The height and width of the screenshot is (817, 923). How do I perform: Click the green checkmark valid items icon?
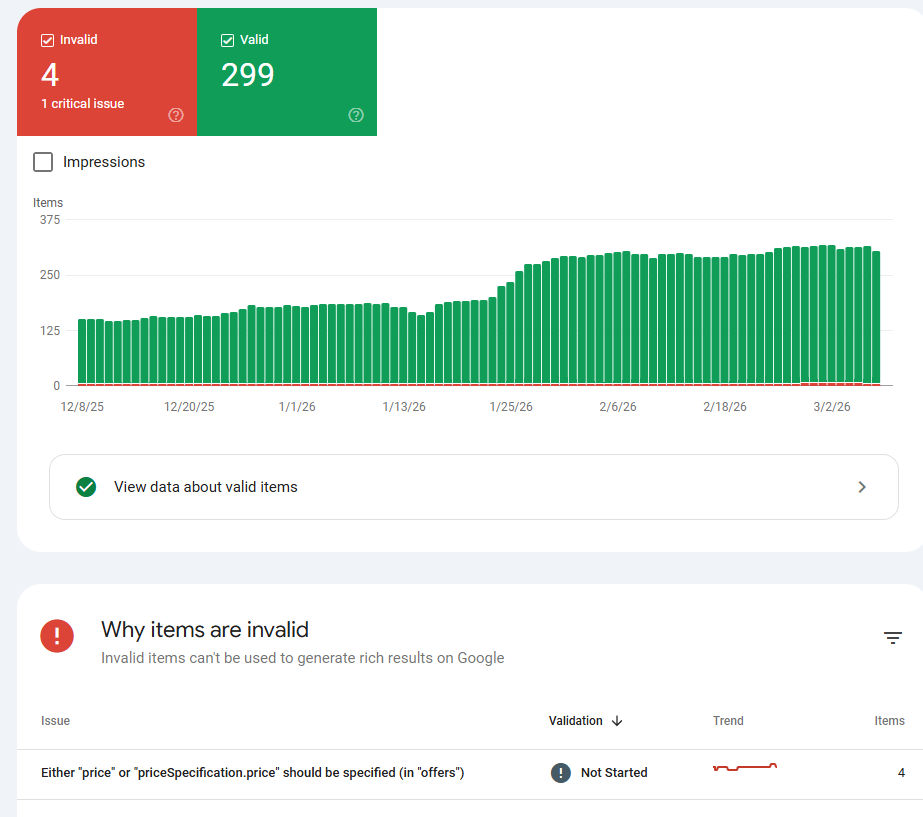click(x=86, y=487)
